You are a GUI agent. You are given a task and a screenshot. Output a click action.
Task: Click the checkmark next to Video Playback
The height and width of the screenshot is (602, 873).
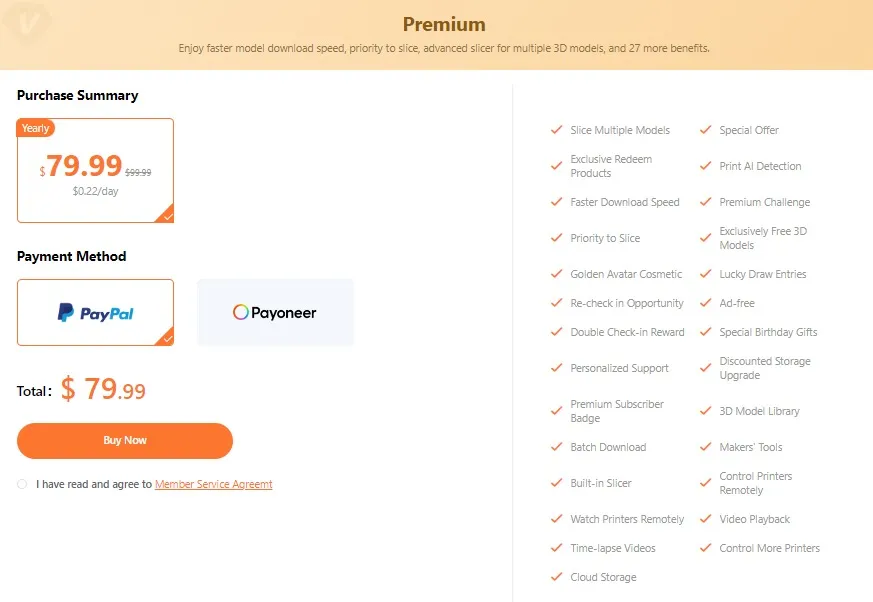[x=705, y=518]
